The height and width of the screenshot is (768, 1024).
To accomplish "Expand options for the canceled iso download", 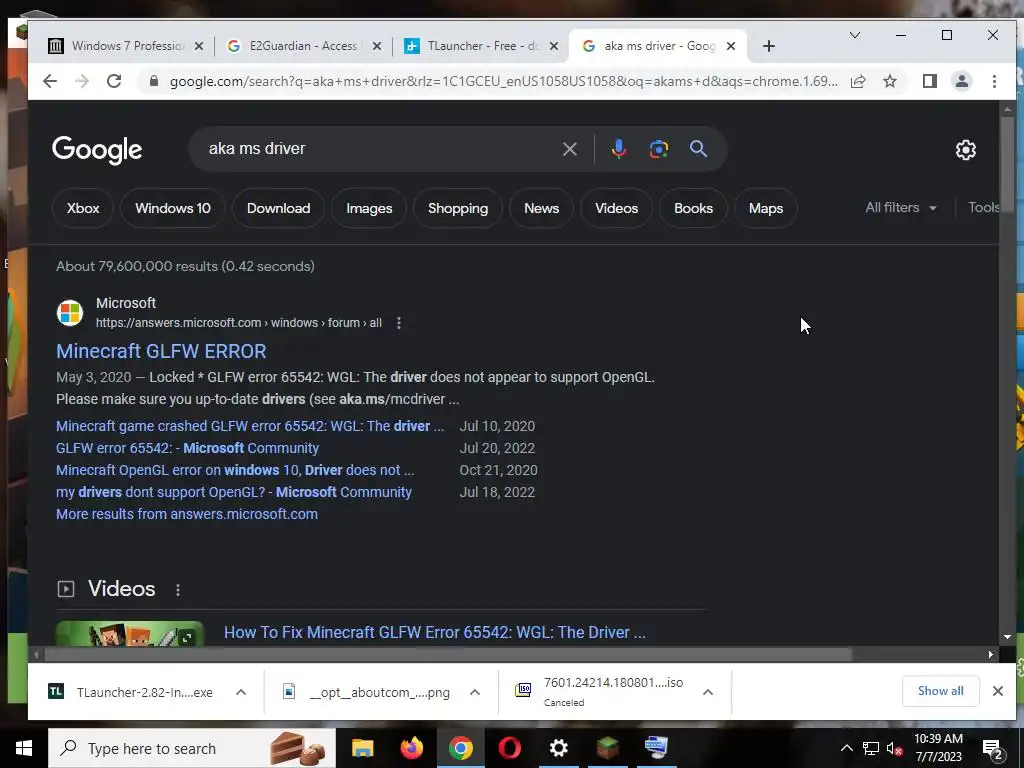I will [708, 692].
